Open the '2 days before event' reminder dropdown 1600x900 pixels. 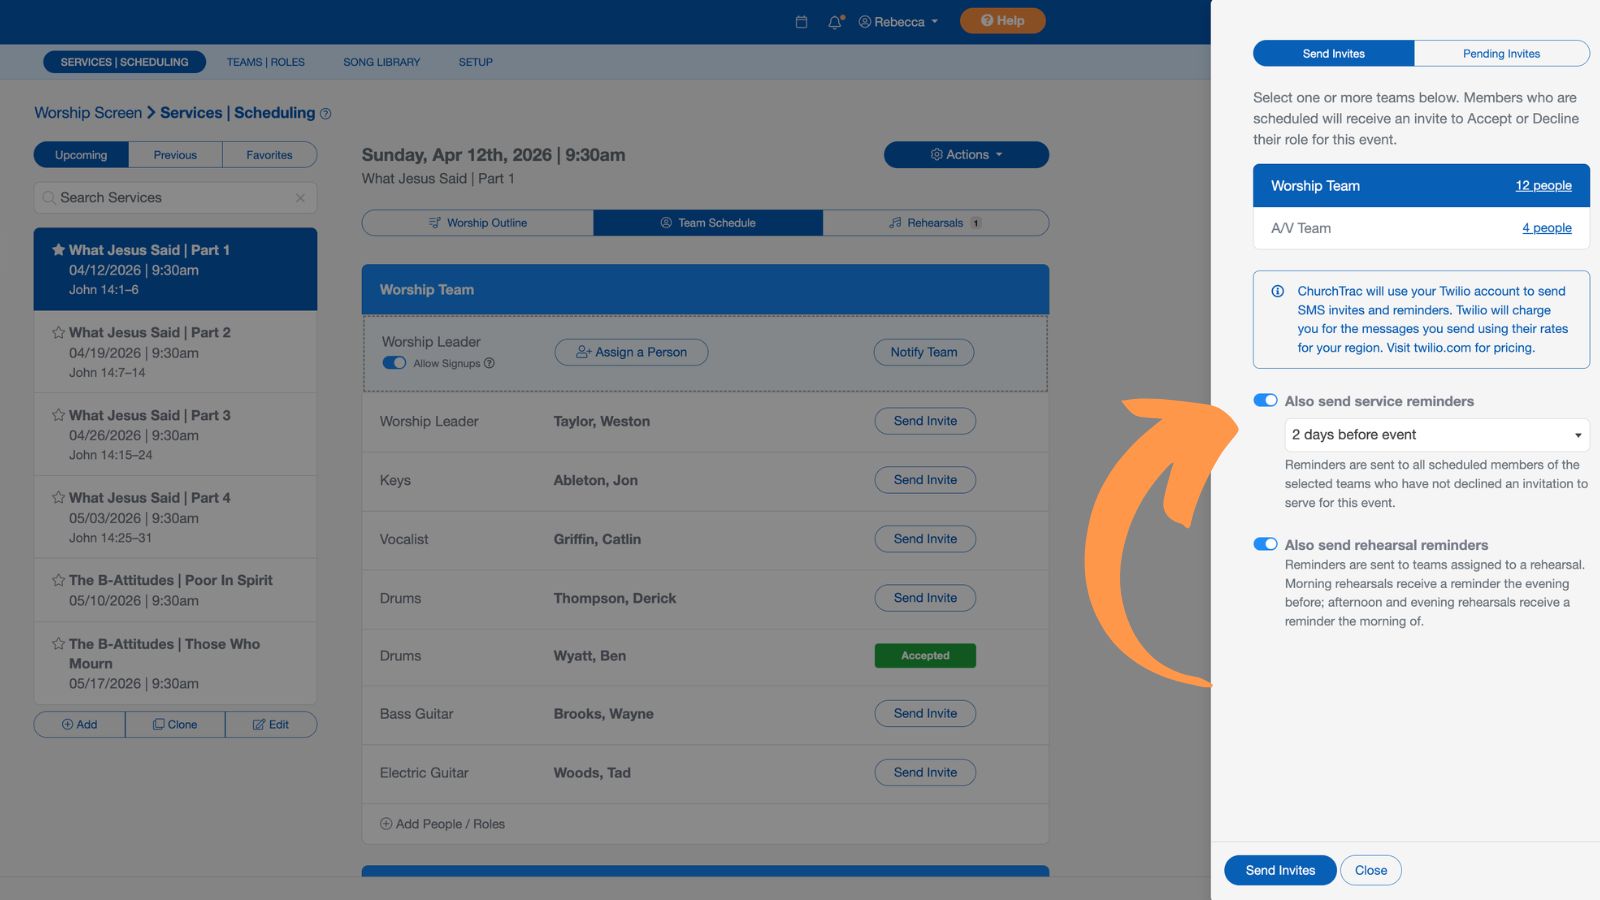click(x=1437, y=434)
